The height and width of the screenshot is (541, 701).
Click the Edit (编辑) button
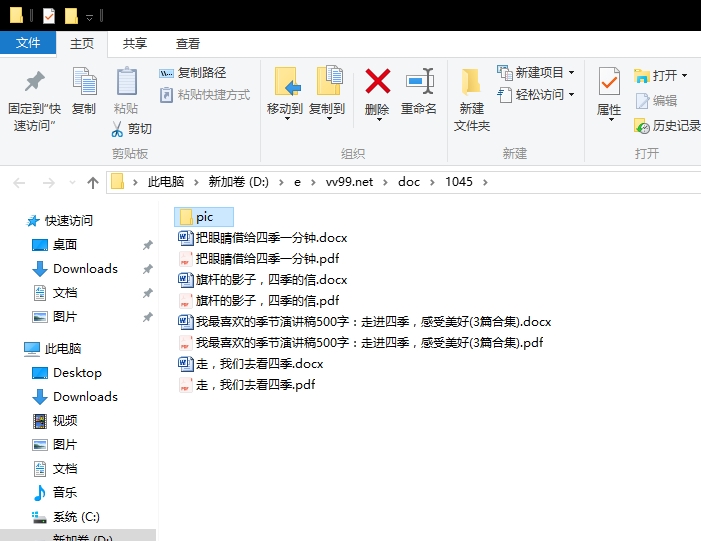tap(656, 101)
